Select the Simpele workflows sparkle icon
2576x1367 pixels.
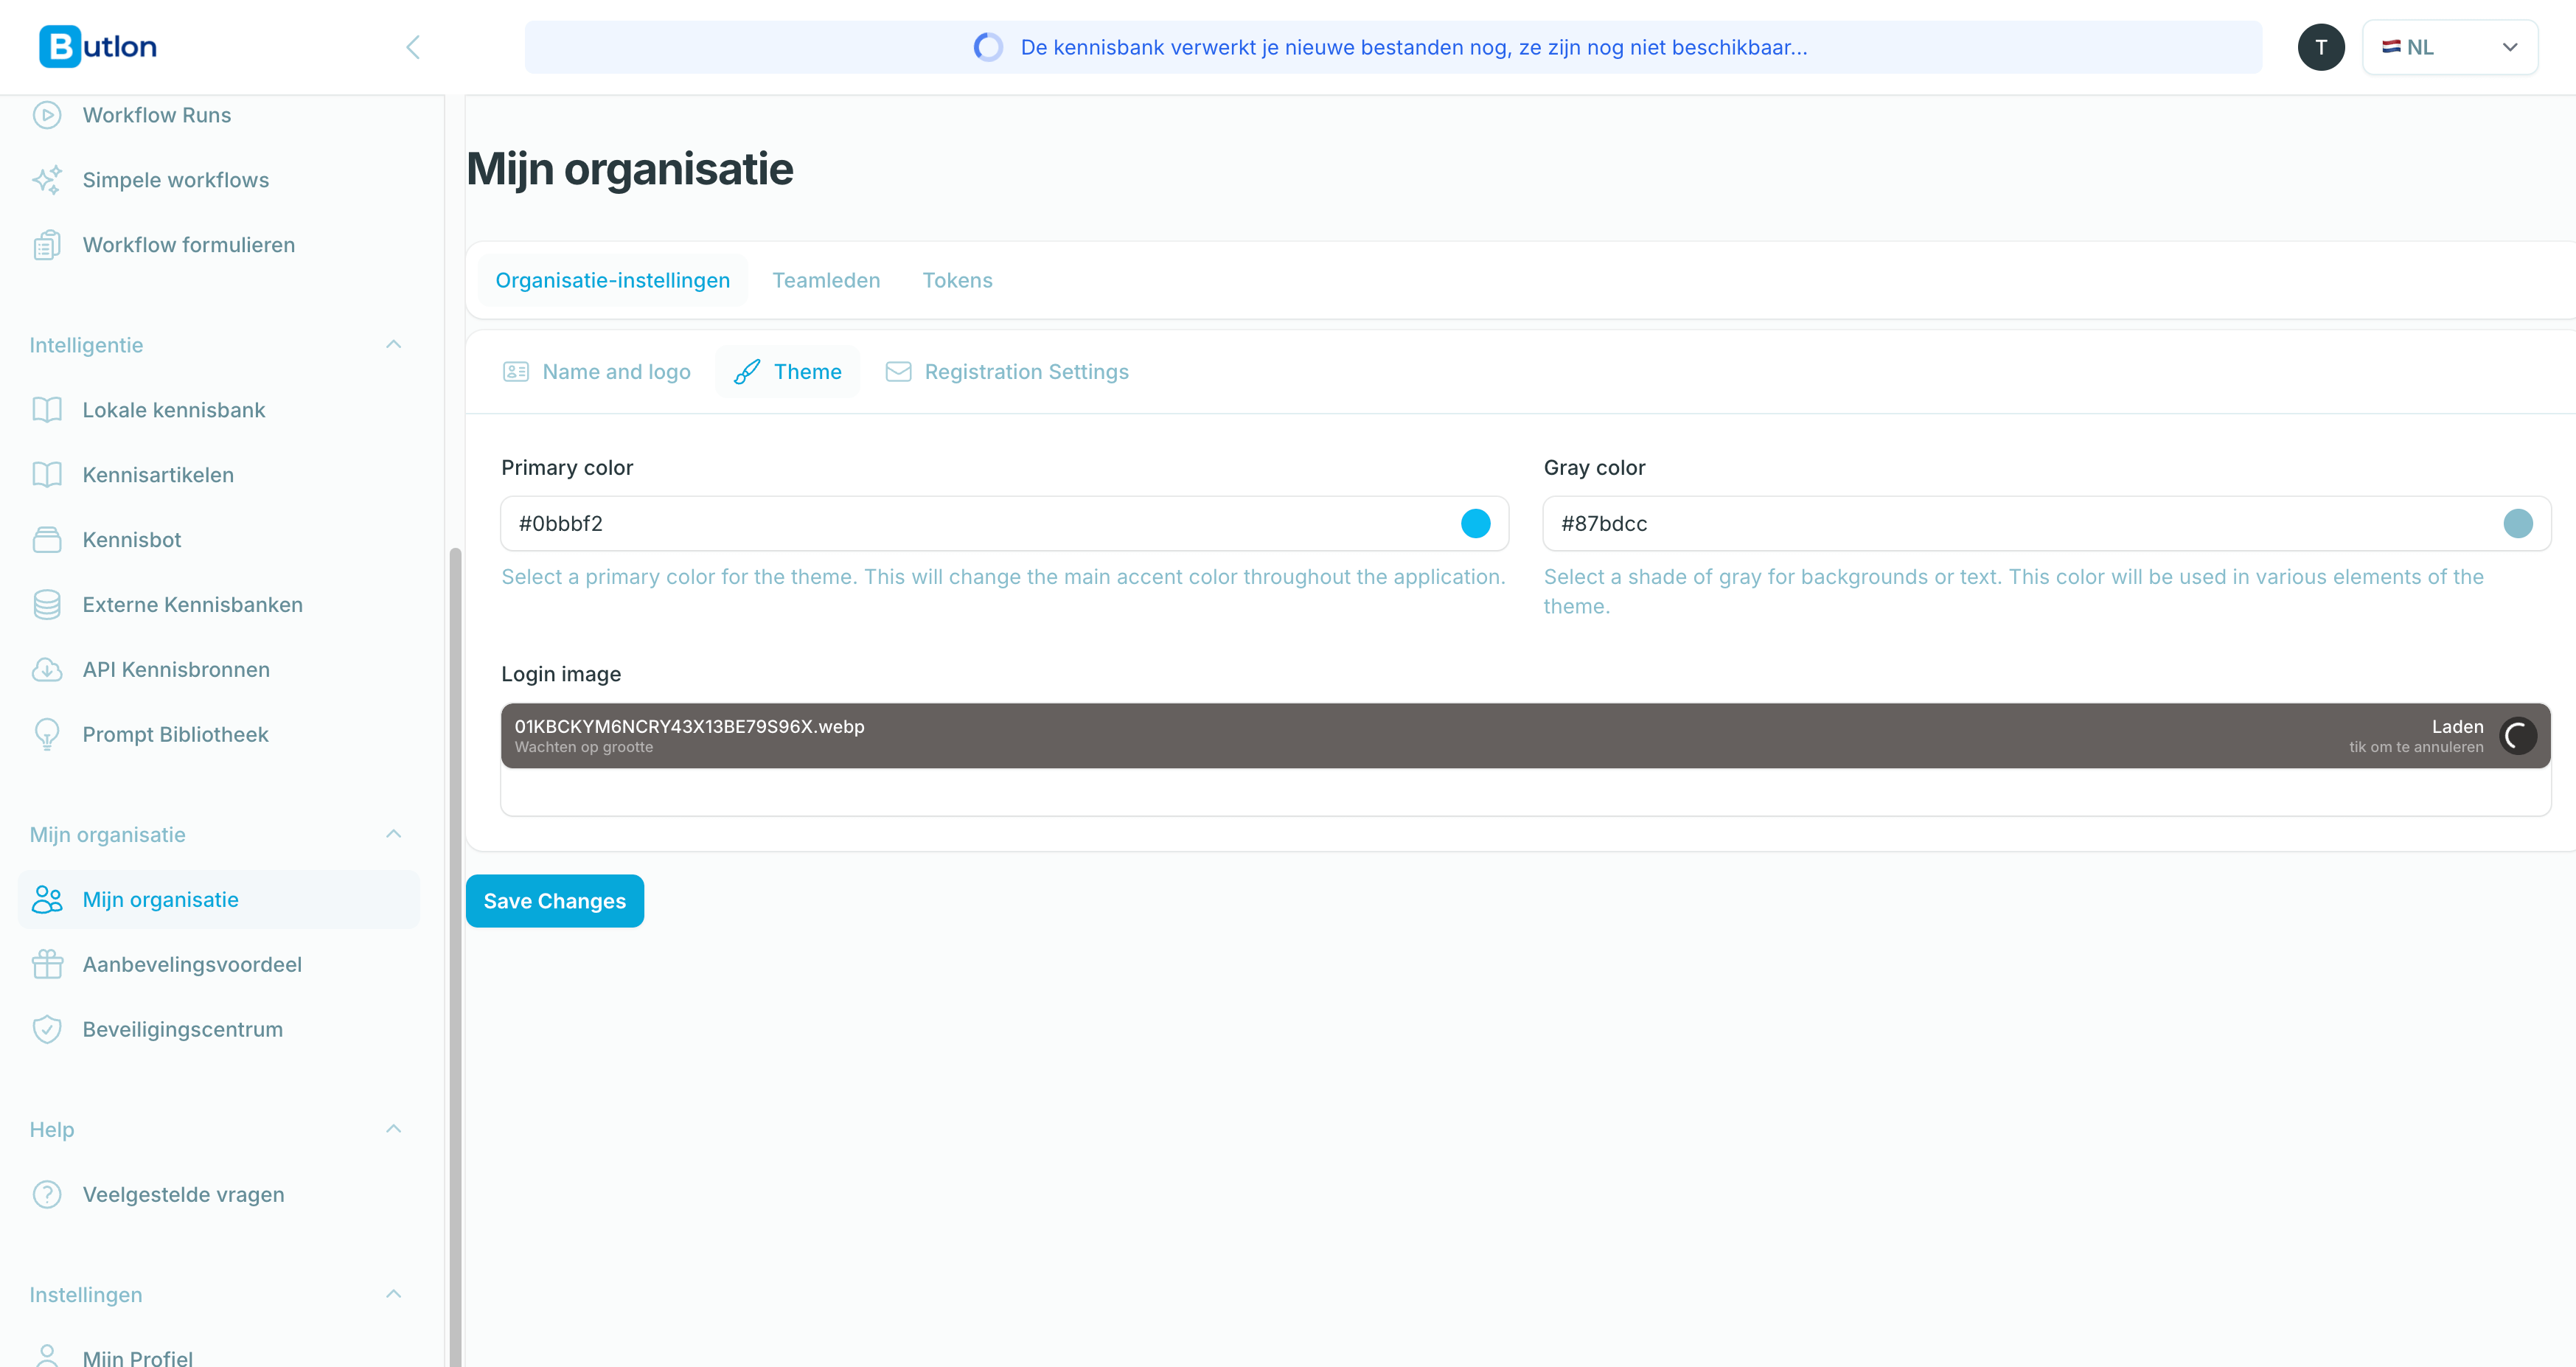click(x=47, y=179)
